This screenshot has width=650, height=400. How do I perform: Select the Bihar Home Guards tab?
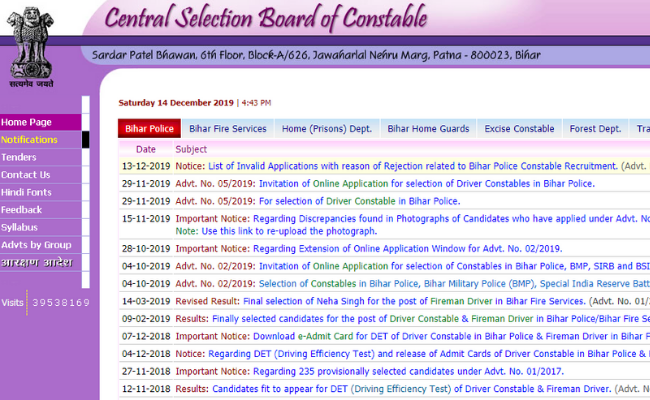coord(427,129)
